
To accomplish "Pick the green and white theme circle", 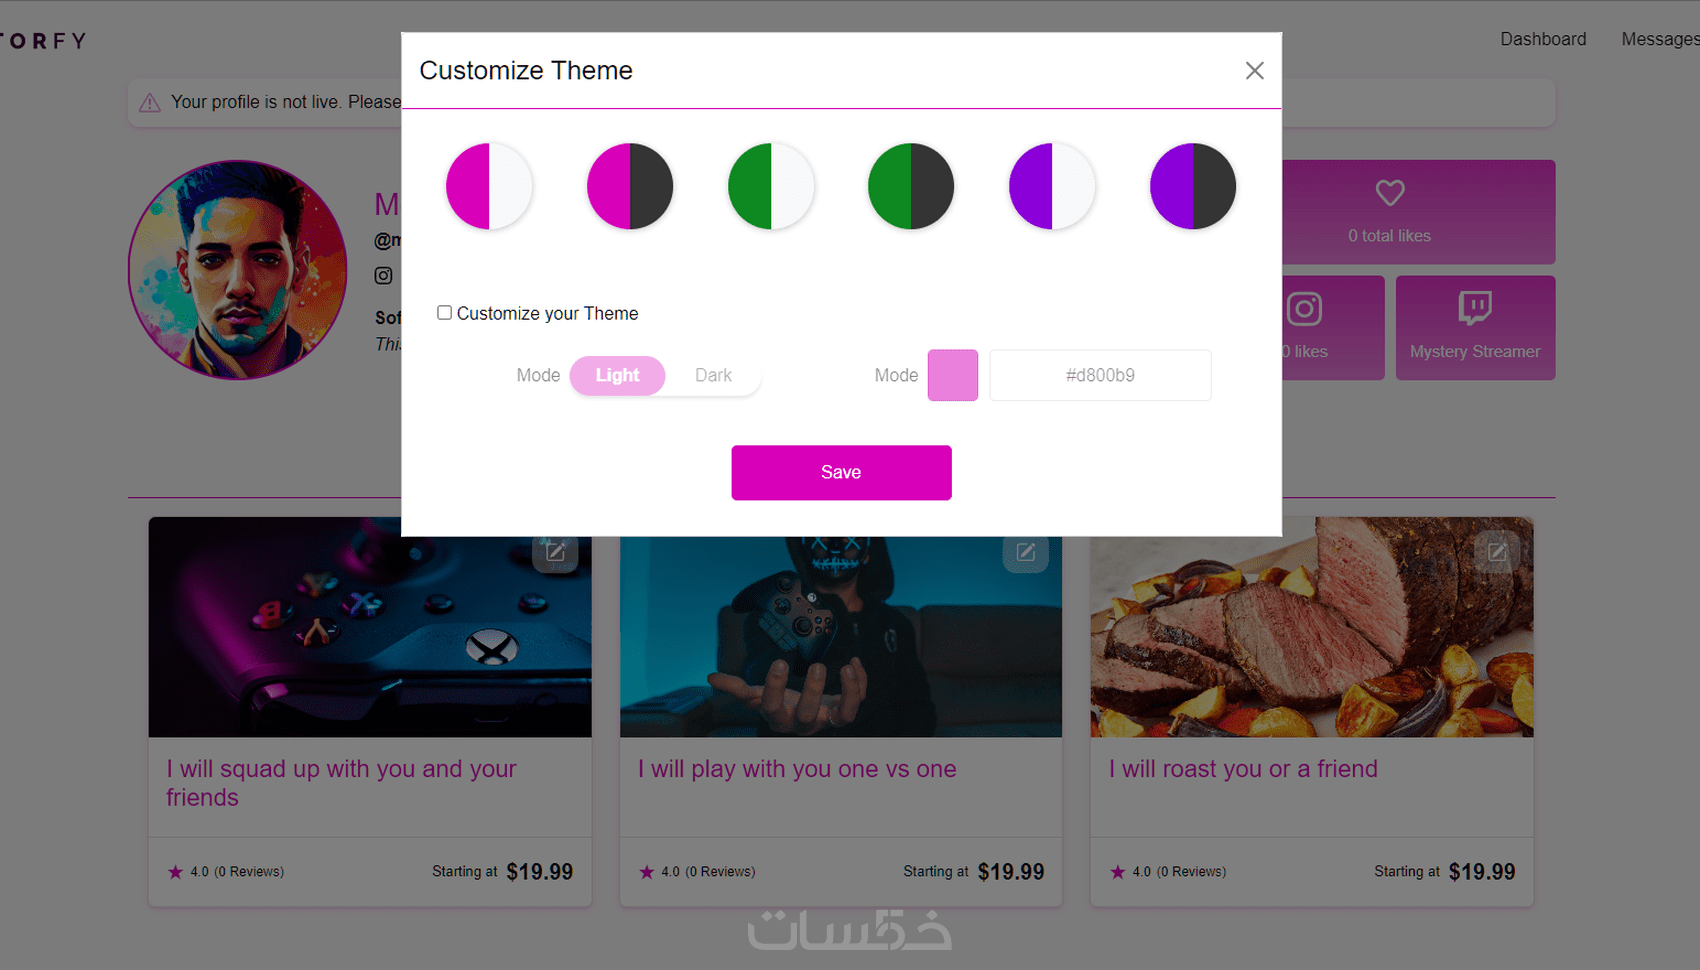I will tap(771, 186).
